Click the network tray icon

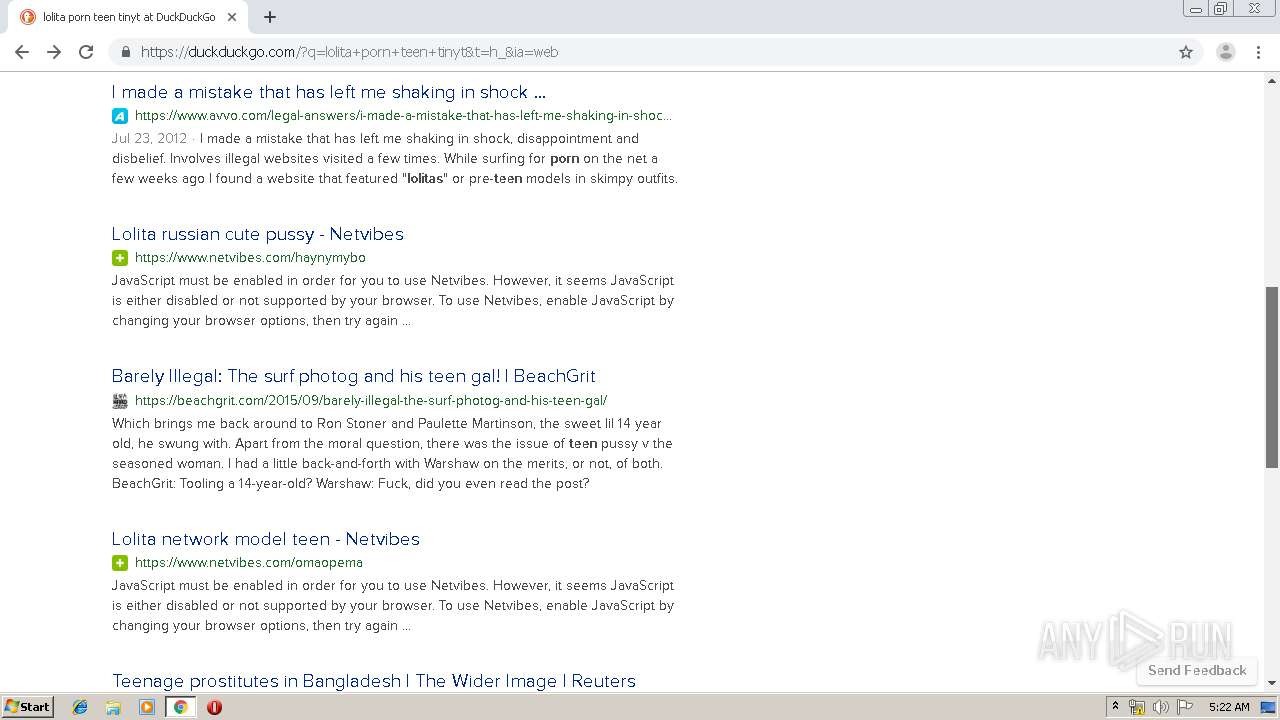(x=1137, y=707)
